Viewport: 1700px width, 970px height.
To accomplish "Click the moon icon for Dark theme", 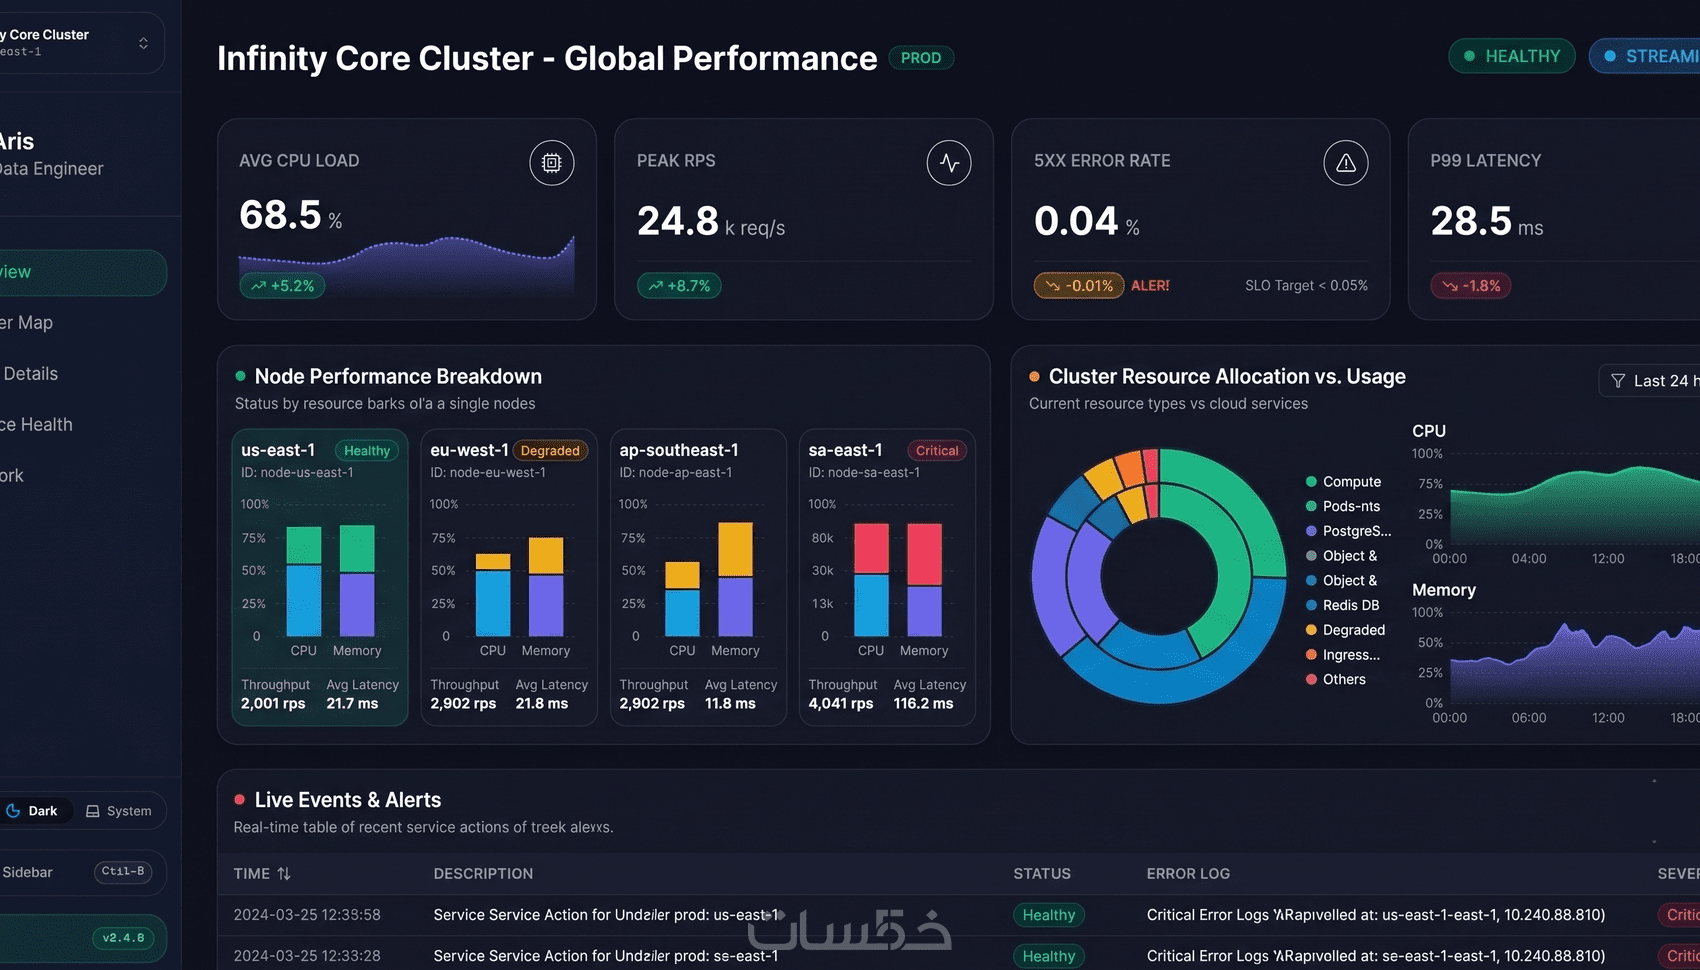I will [x=14, y=811].
